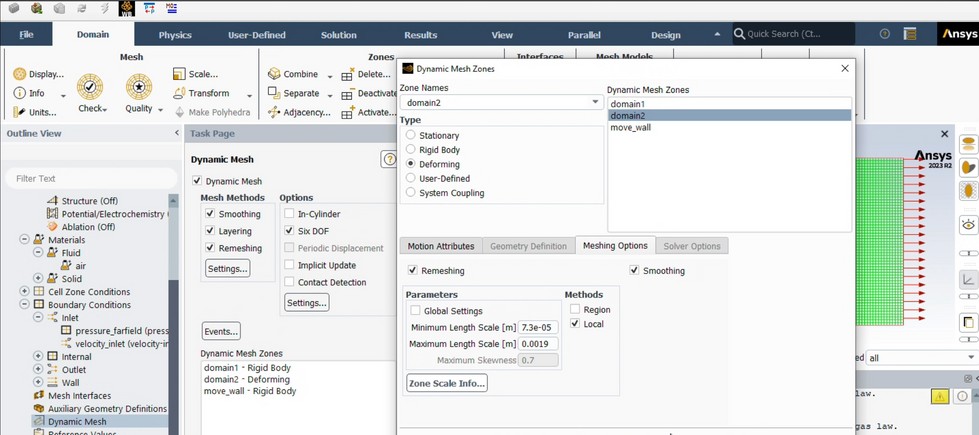Click the Dynamic Mesh task page help icon
979x435 pixels.
point(389,159)
